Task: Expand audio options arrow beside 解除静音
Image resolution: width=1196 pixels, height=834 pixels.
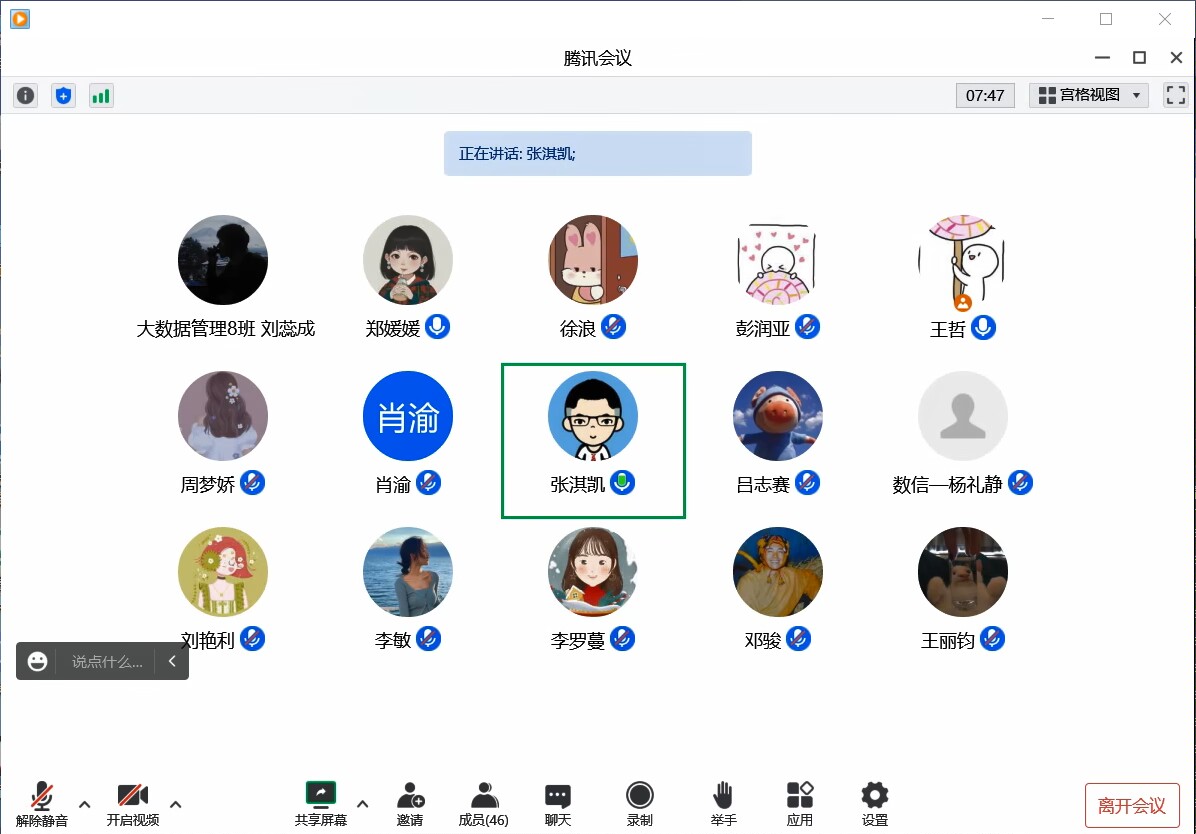Action: 85,804
